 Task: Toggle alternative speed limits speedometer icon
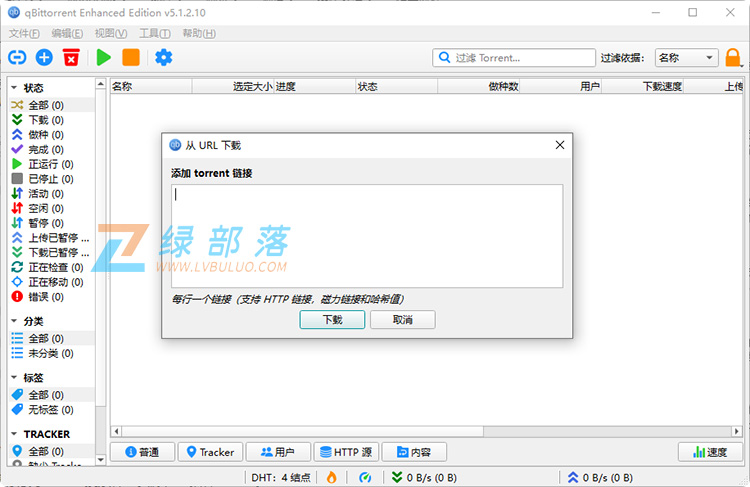pyautogui.click(x=365, y=477)
